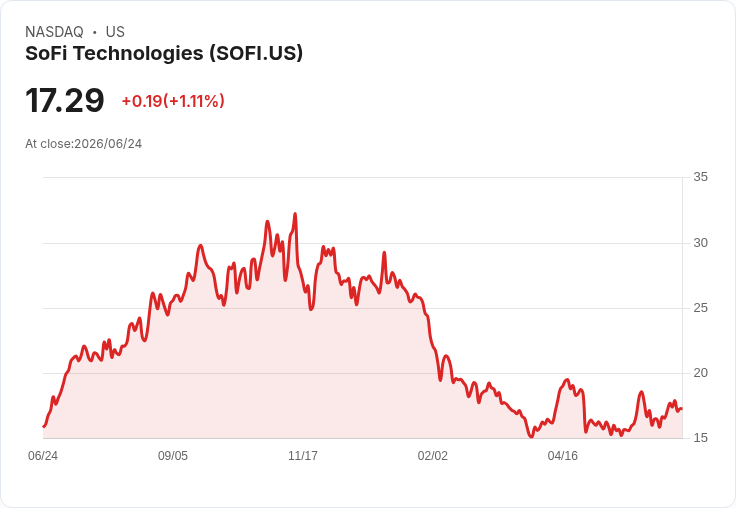Viewport: 736px width, 508px height.
Task: Click the lowest dip near the 15 gridline
Action: point(531,436)
